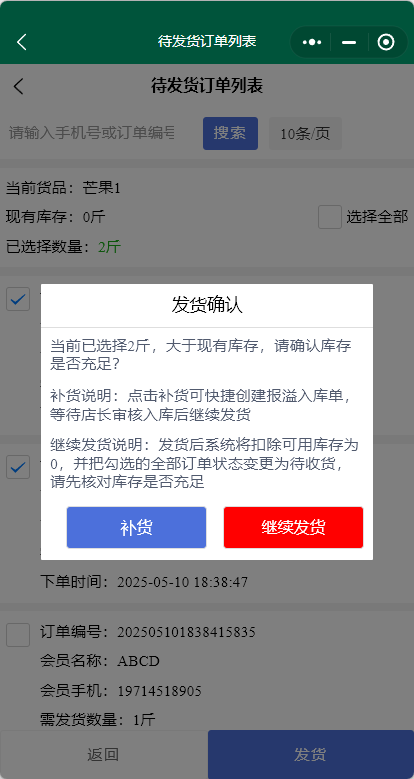Click the order number 202505101838415835 text
Viewport: 414px width, 779px height.
pyautogui.click(x=186, y=632)
